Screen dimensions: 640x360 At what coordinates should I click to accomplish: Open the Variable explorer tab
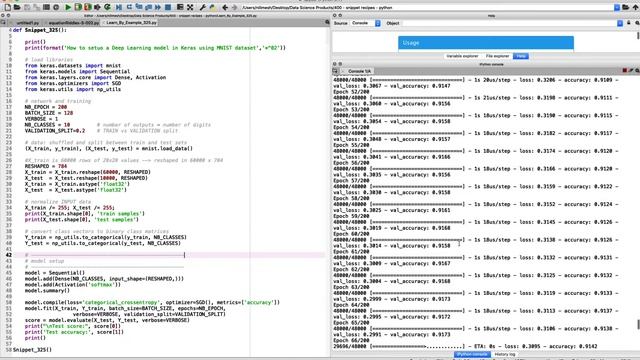pos(462,56)
